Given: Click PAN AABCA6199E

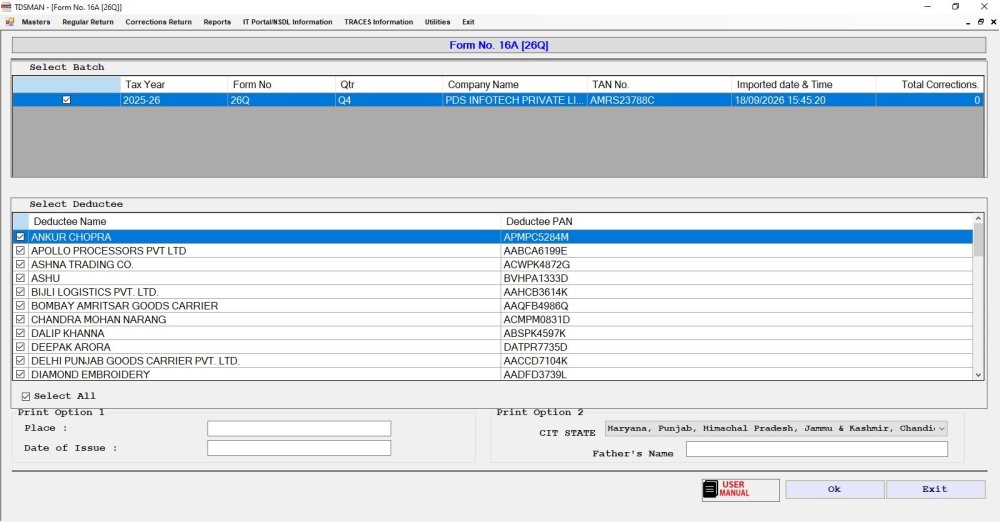Looking at the screenshot, I should (x=535, y=251).
